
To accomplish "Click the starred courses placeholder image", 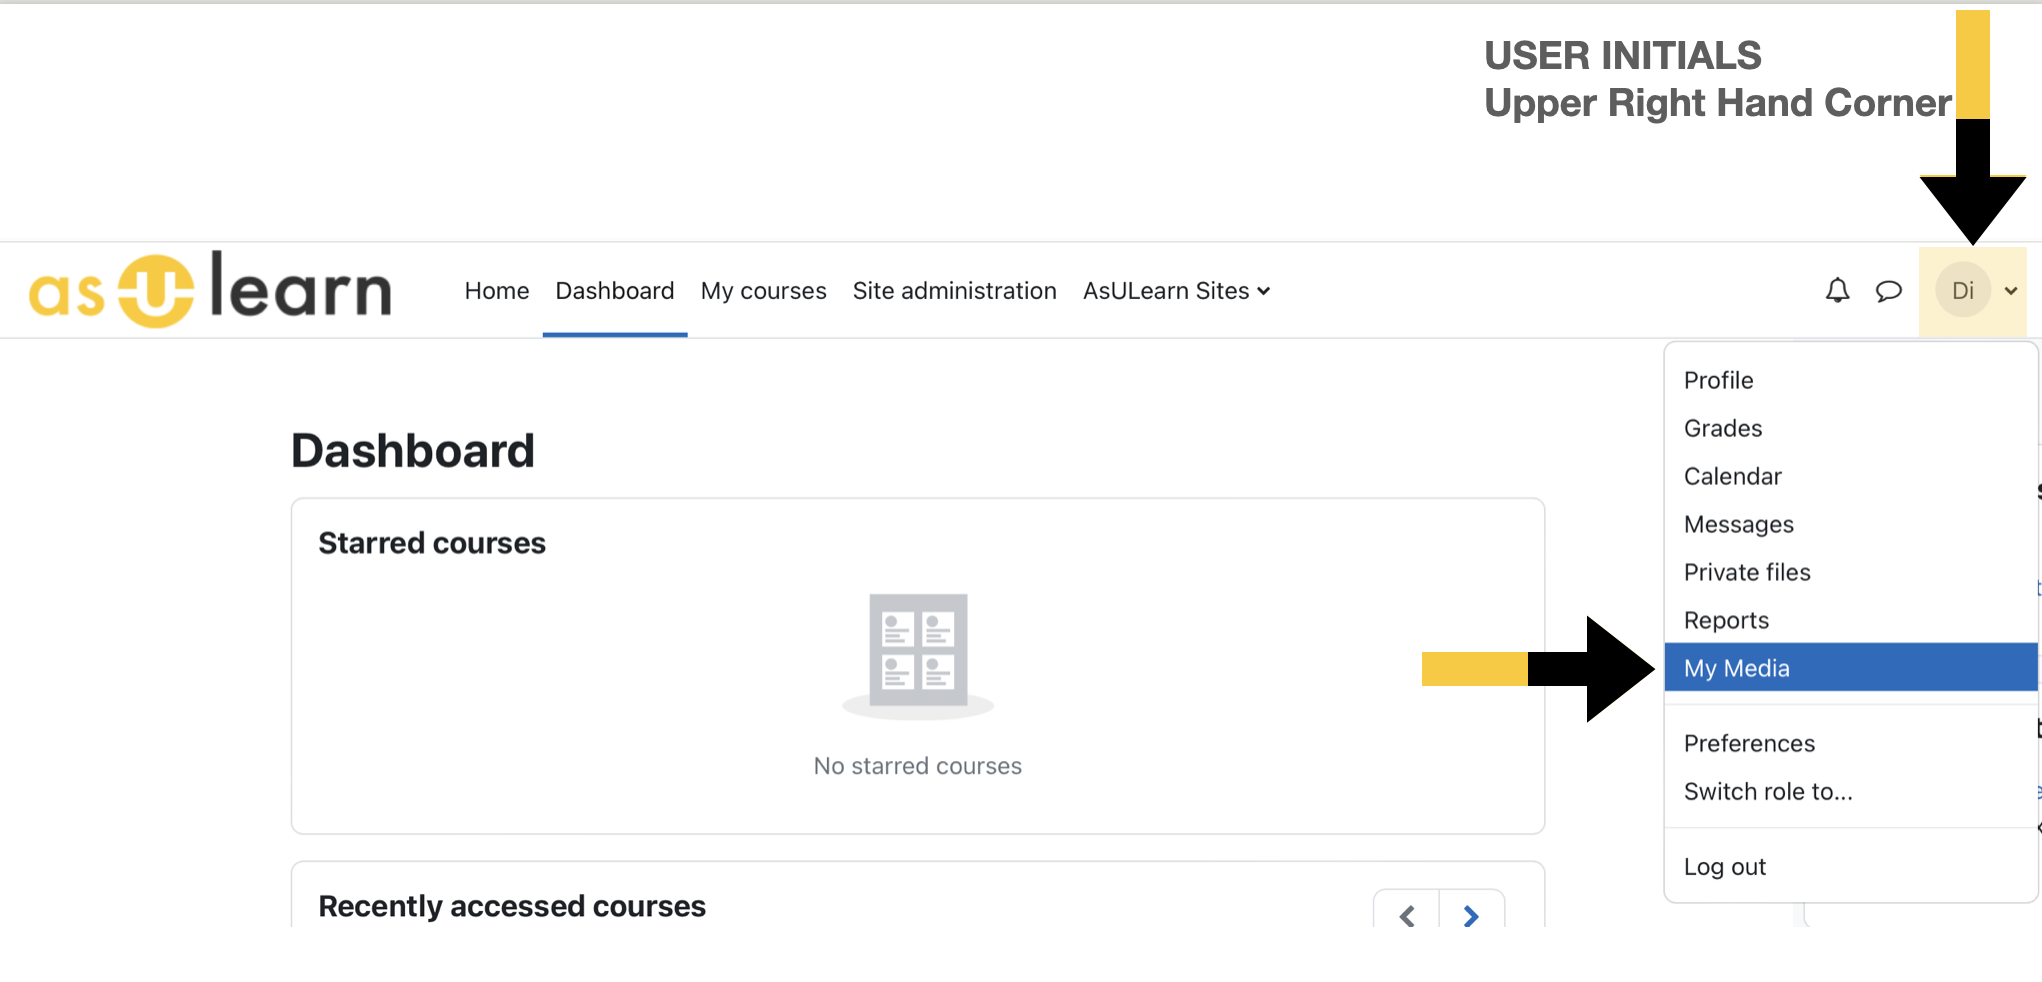I will 918,656.
